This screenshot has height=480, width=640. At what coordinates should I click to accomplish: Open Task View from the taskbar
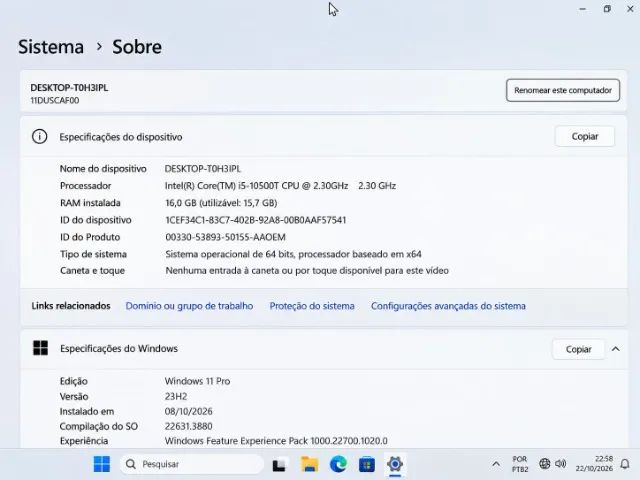coord(280,464)
